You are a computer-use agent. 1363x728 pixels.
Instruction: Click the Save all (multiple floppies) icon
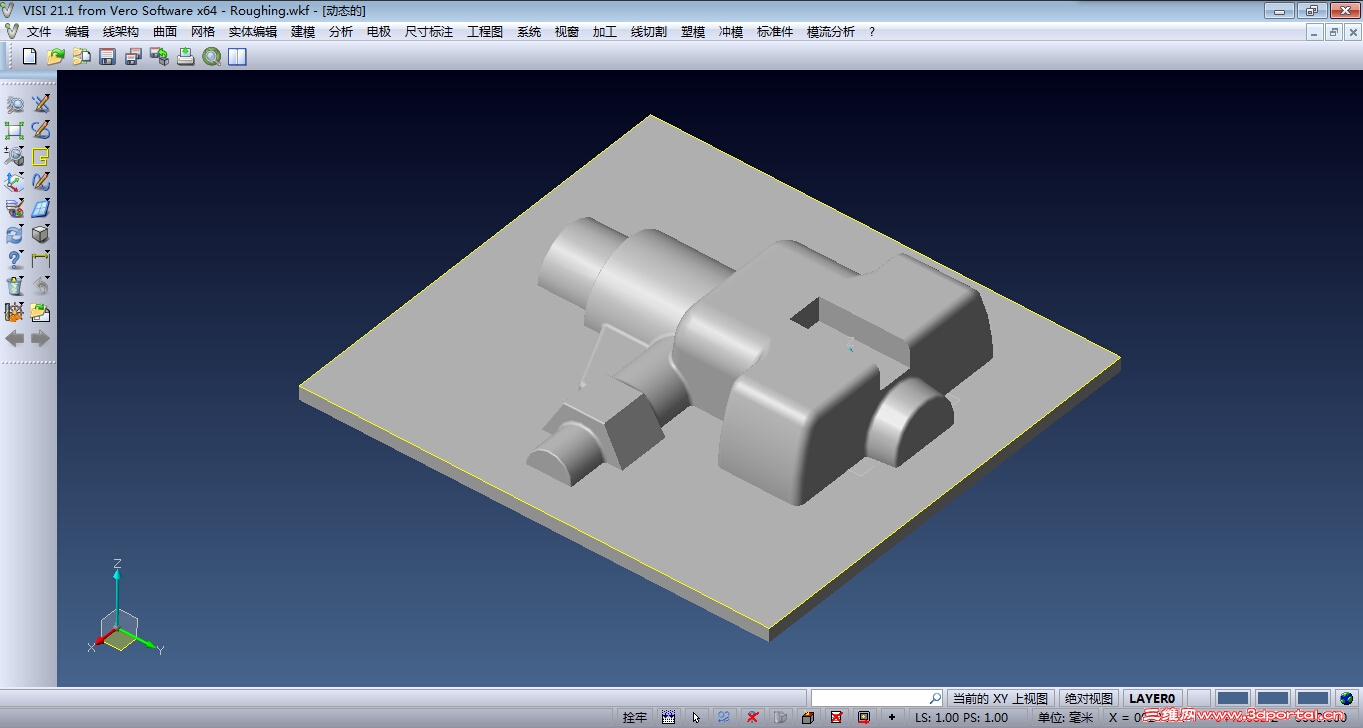click(x=133, y=57)
